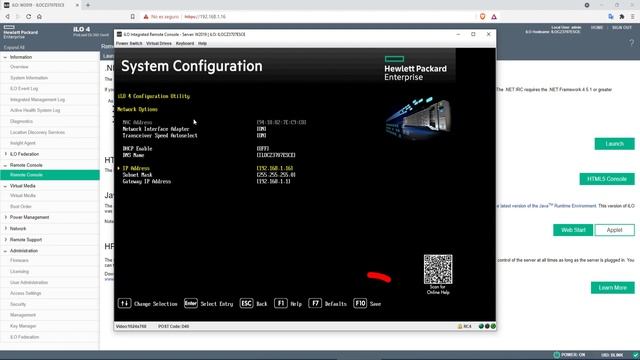Viewport: 640px width, 360px height.
Task: Click the remote console window title icon
Action: point(119,34)
